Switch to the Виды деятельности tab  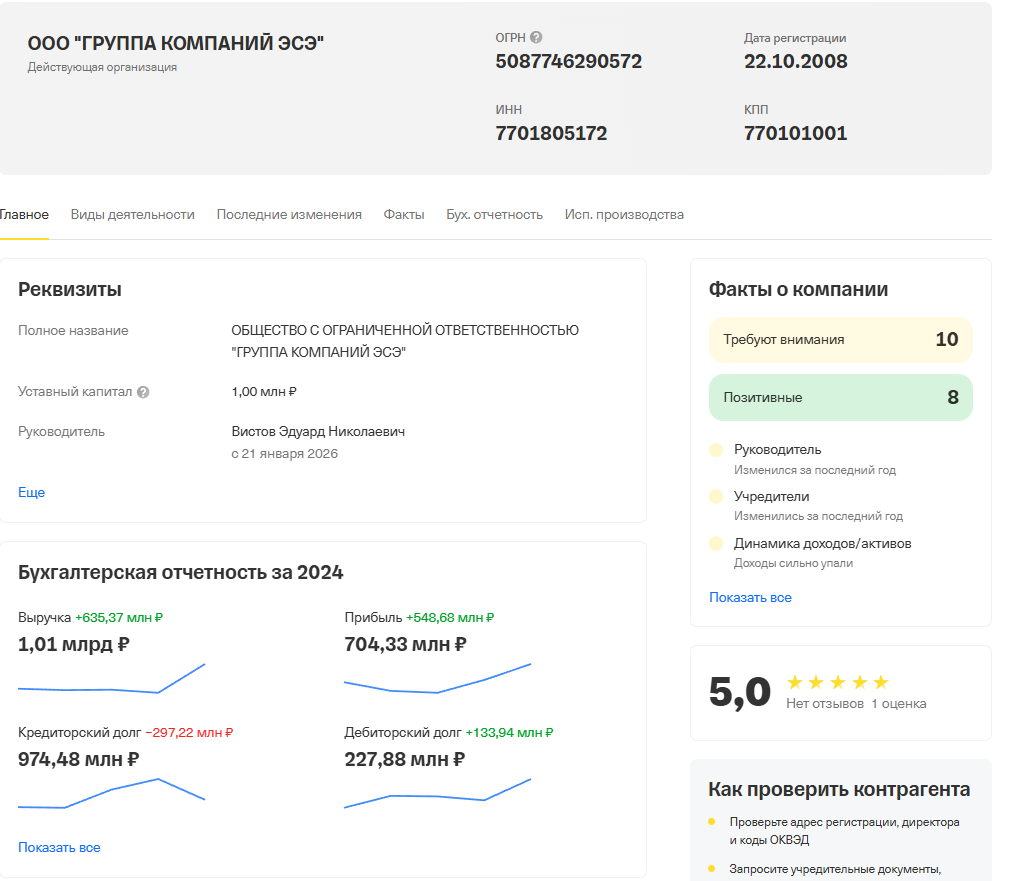[x=132, y=214]
